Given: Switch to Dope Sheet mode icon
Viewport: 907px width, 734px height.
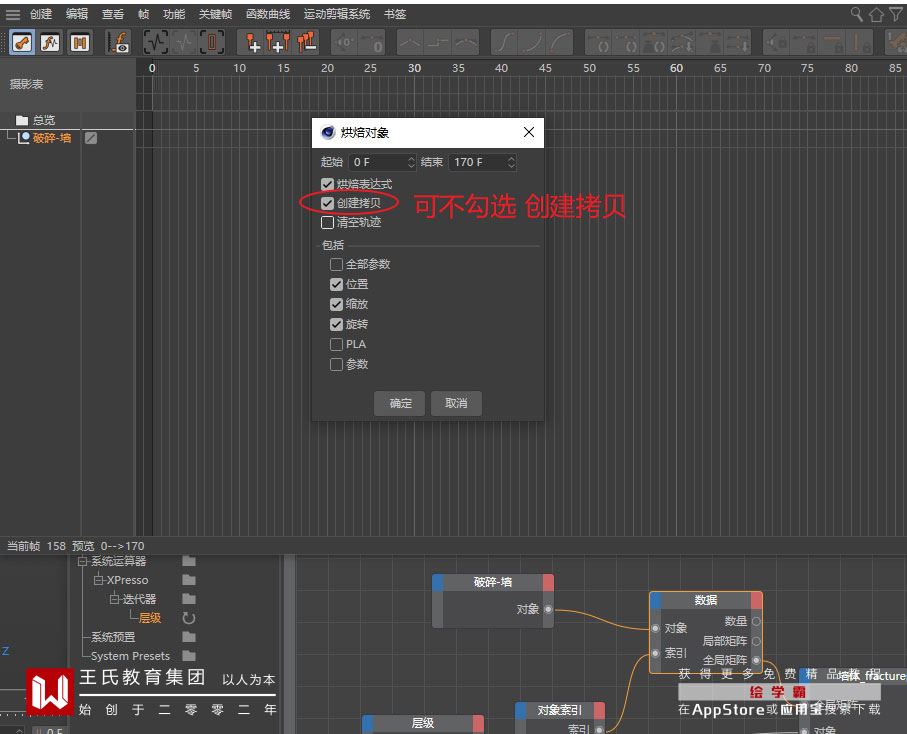Looking at the screenshot, I should point(21,43).
